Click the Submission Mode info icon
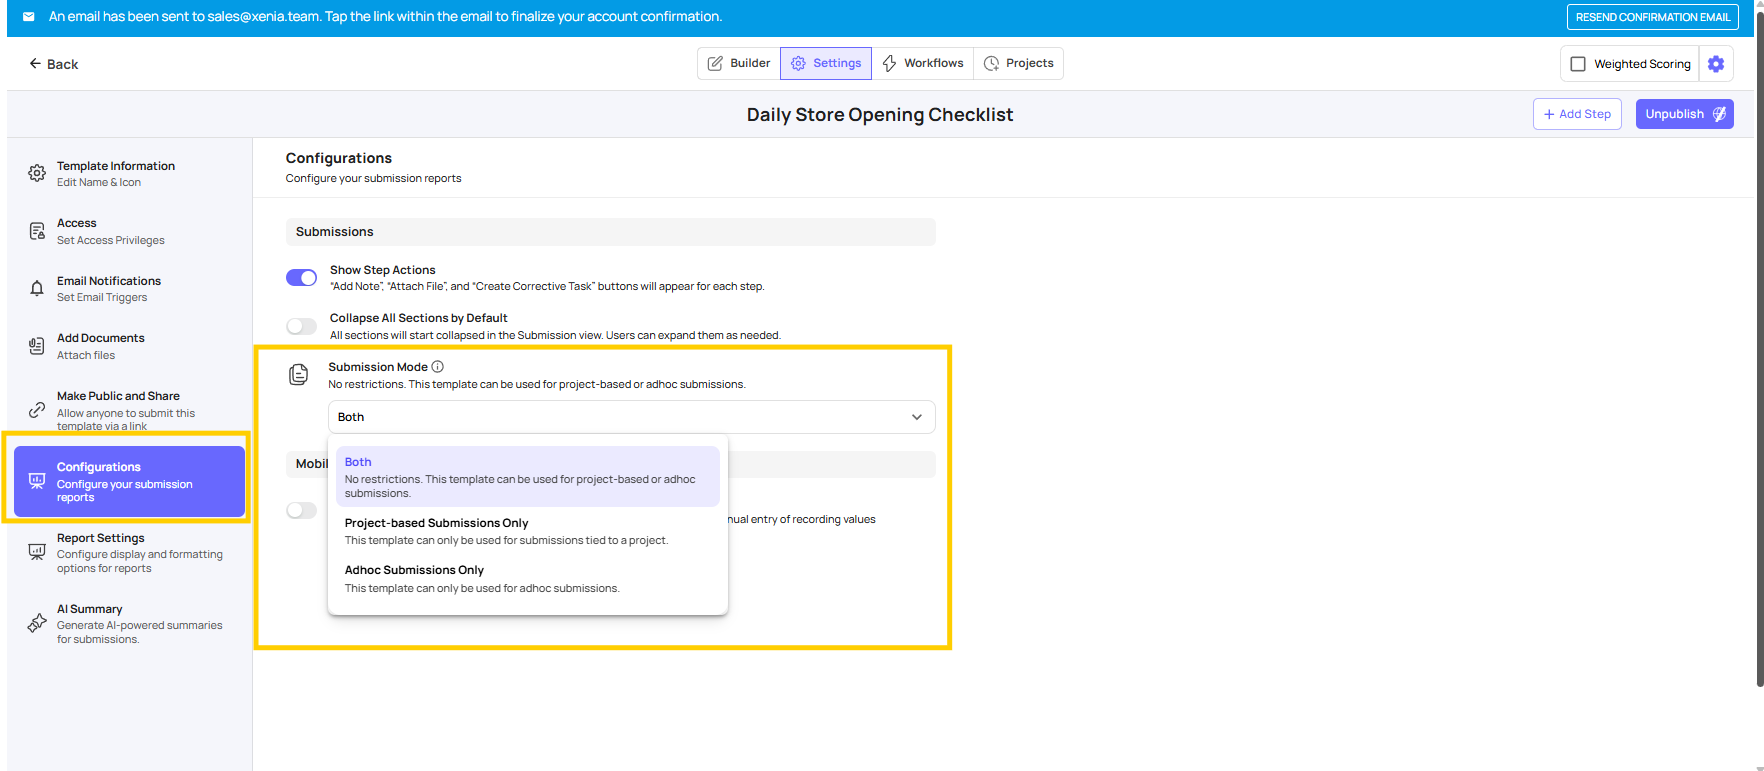The image size is (1764, 771). [x=438, y=367]
